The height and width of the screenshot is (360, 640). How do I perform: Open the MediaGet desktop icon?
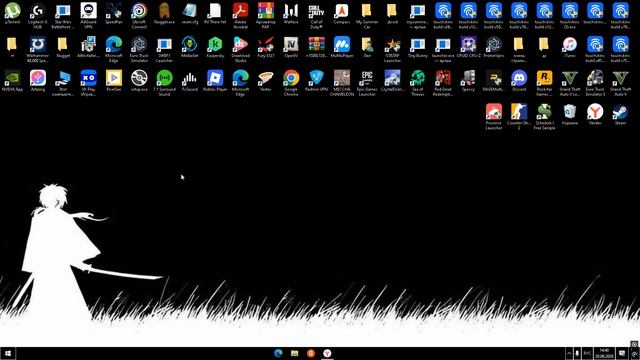coord(190,48)
